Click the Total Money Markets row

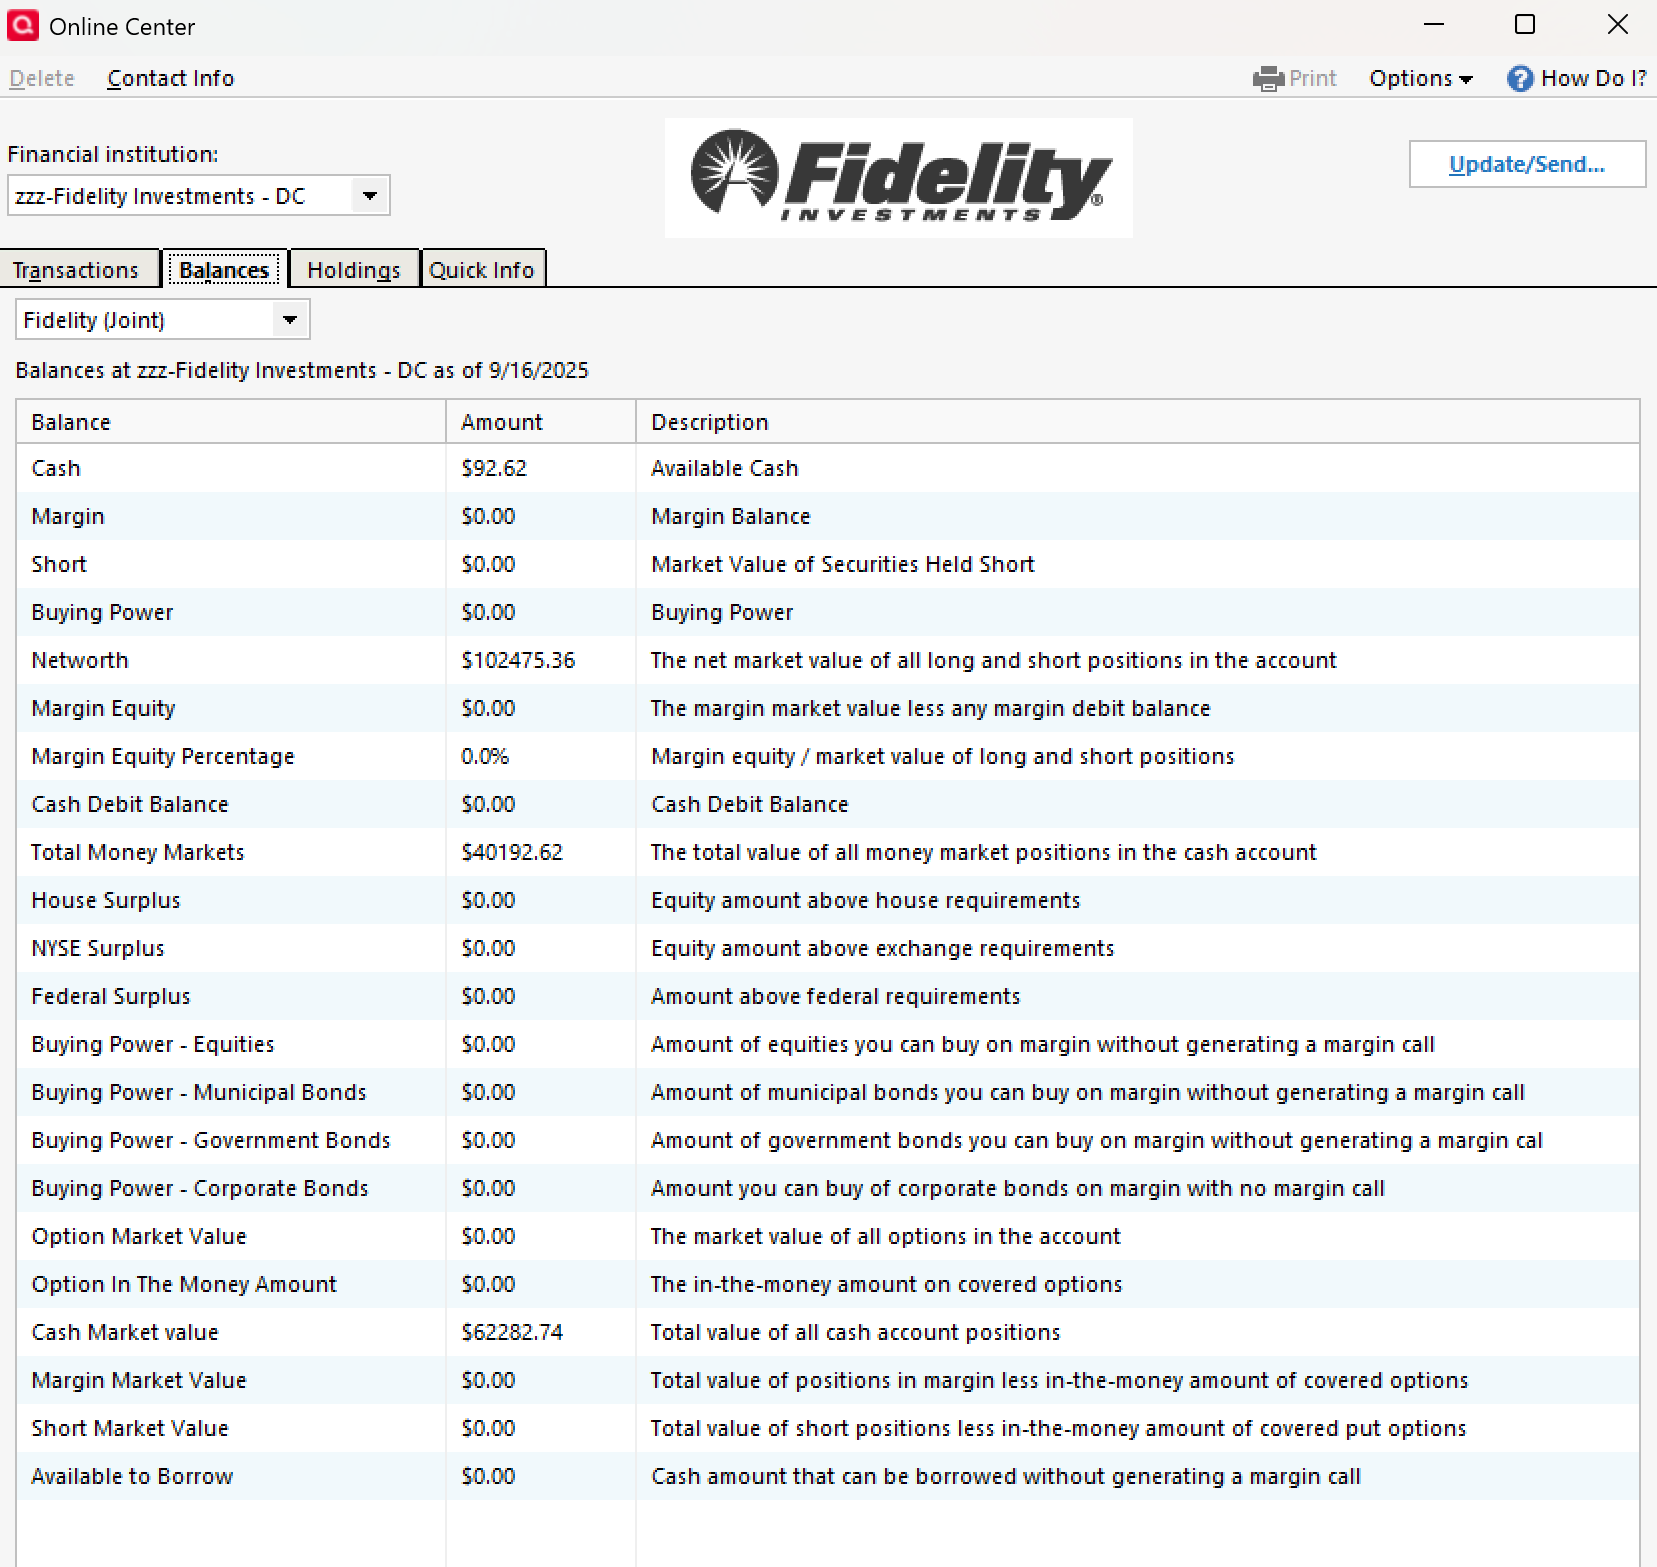828,852
